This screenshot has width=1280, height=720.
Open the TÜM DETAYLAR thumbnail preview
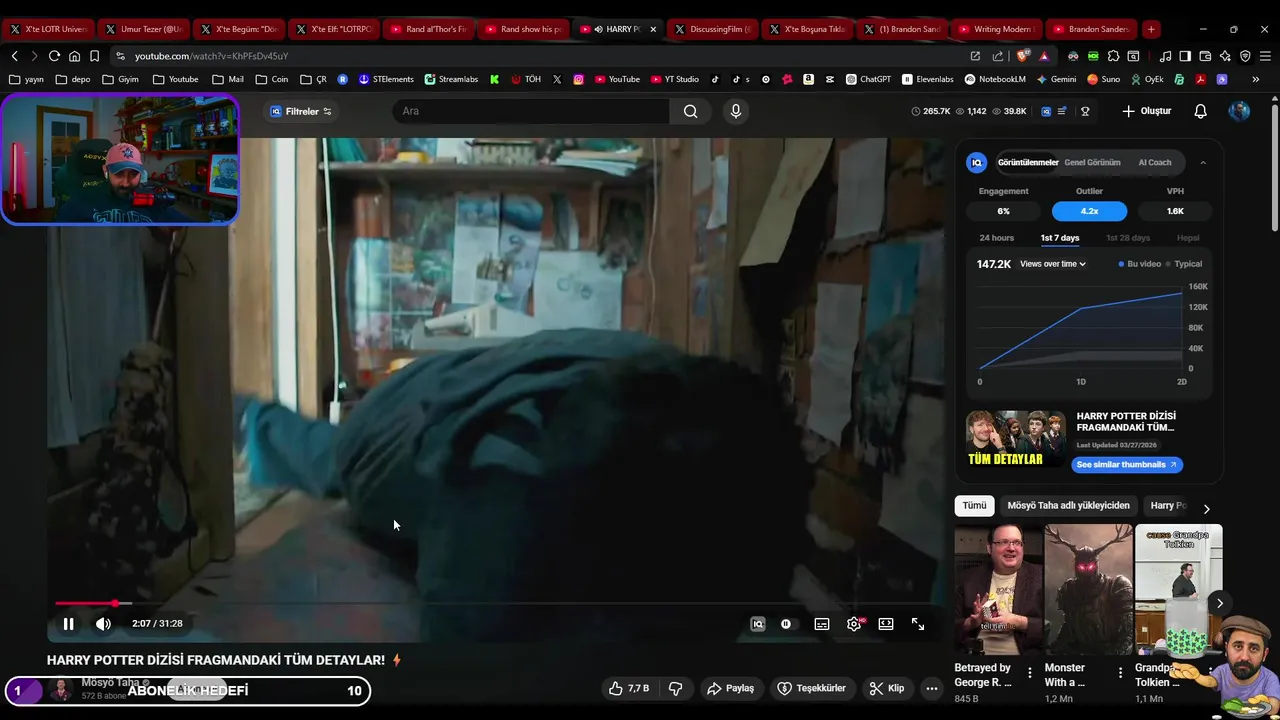[x=1015, y=439]
